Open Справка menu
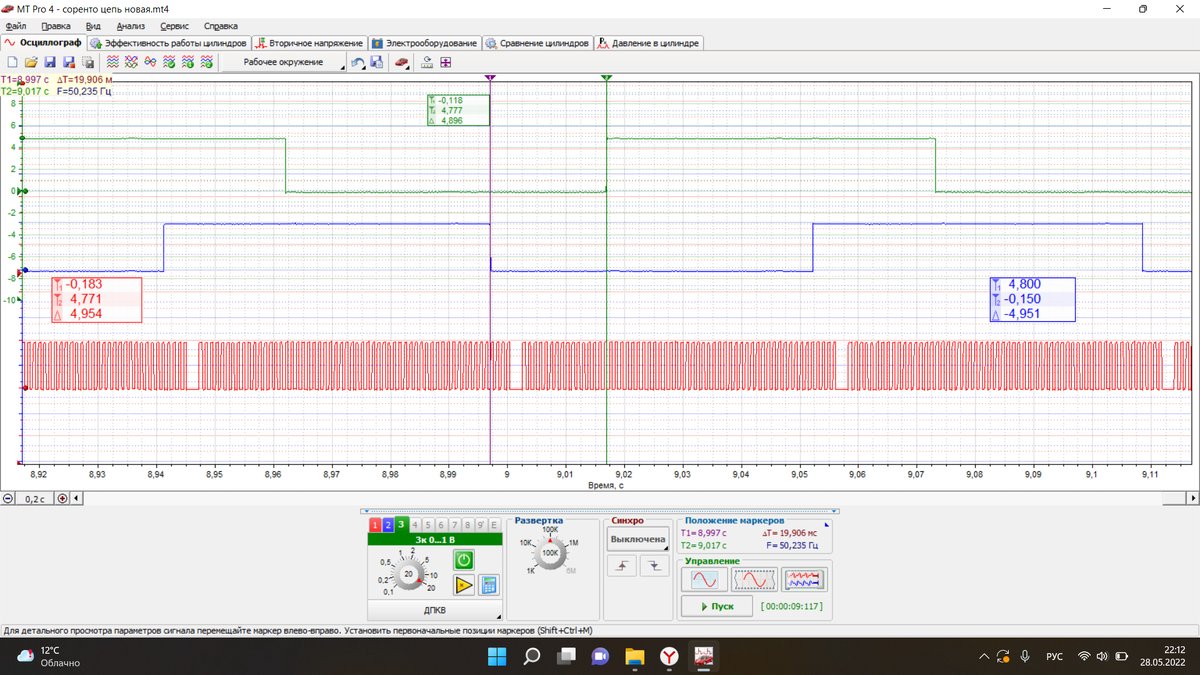The height and width of the screenshot is (675, 1200). click(221, 26)
